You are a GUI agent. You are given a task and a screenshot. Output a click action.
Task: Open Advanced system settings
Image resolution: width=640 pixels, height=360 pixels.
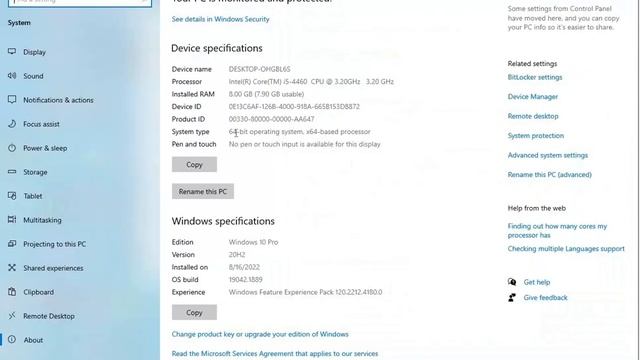click(x=548, y=156)
